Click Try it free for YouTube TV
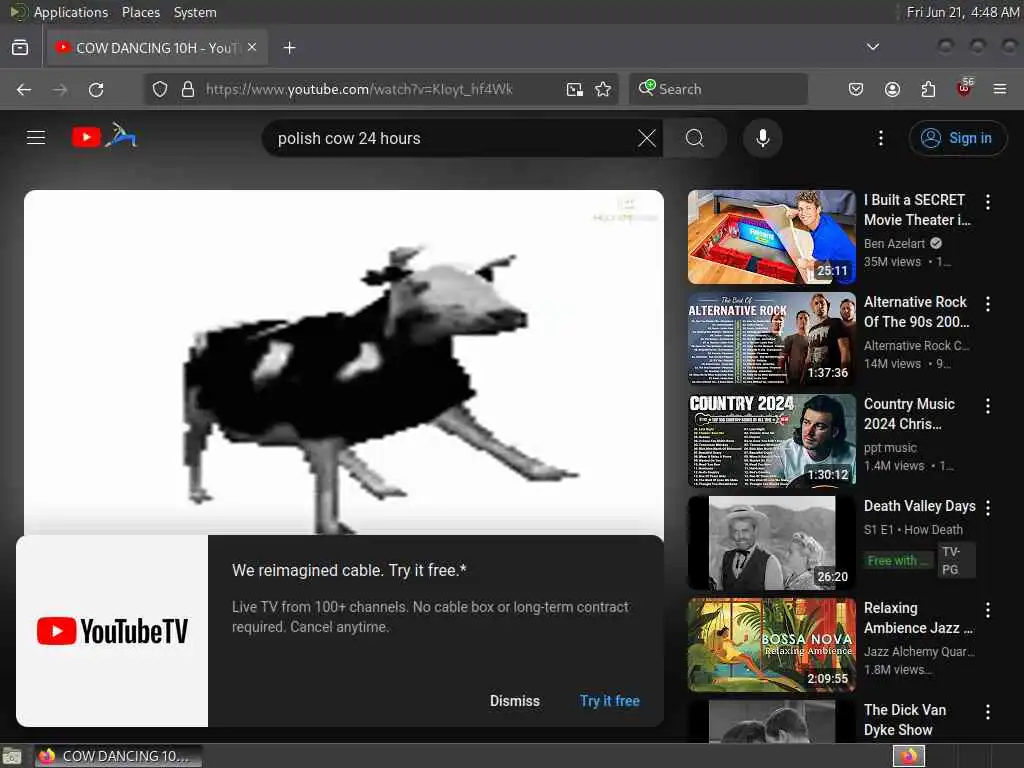This screenshot has height=768, width=1024. click(609, 701)
